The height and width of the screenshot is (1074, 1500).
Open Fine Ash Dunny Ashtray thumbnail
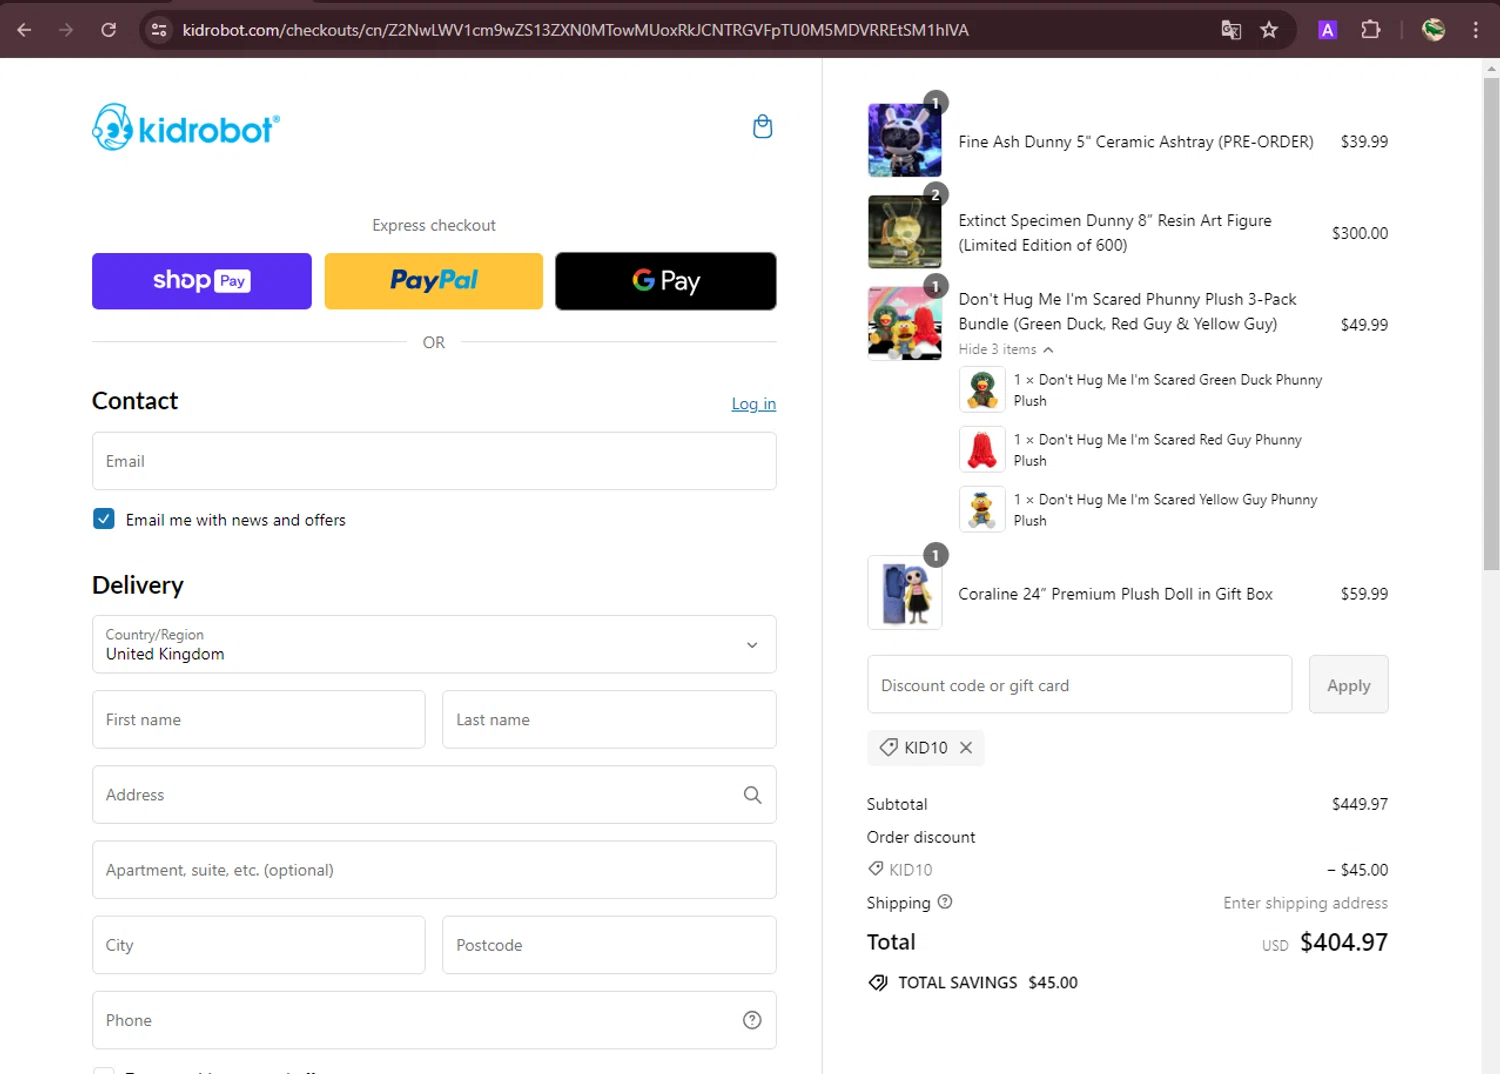(x=904, y=140)
